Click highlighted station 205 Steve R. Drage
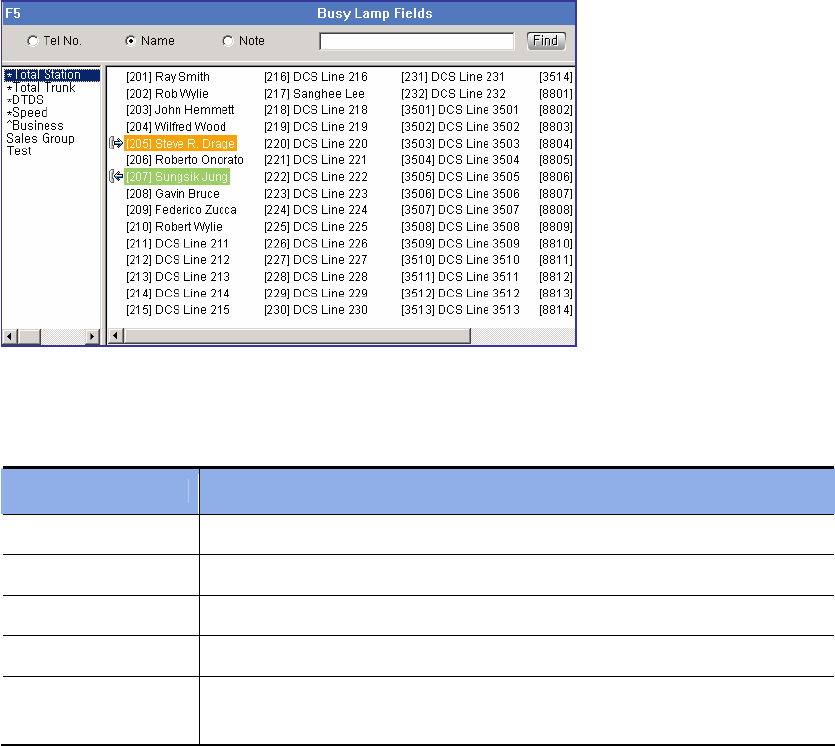Screen dimensions: 835x746 pyautogui.click(x=180, y=144)
